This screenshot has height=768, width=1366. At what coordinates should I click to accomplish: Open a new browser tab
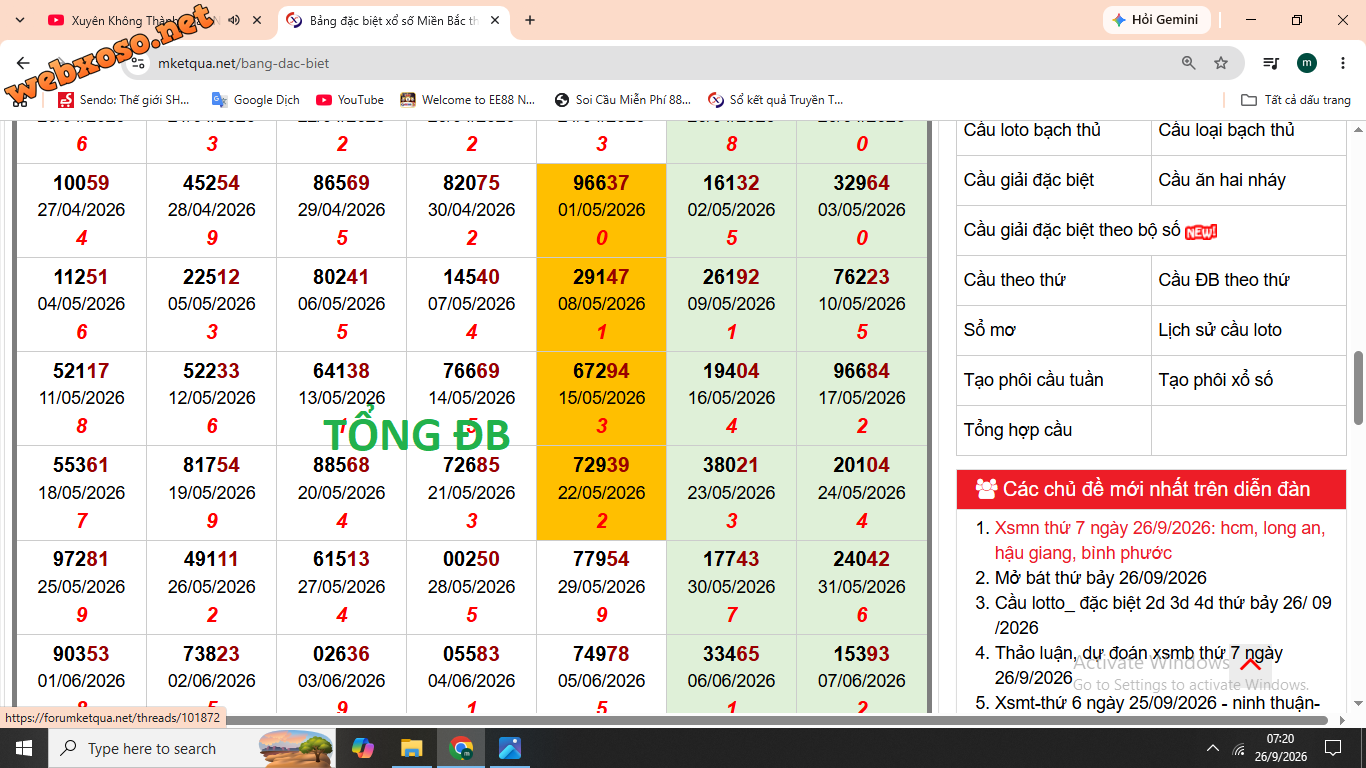pyautogui.click(x=530, y=20)
